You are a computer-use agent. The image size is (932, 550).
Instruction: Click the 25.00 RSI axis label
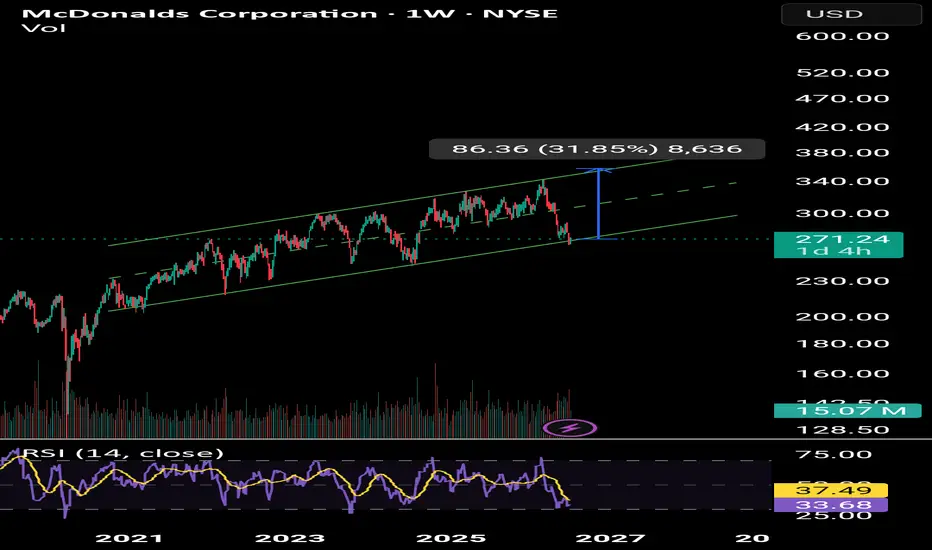(833, 516)
